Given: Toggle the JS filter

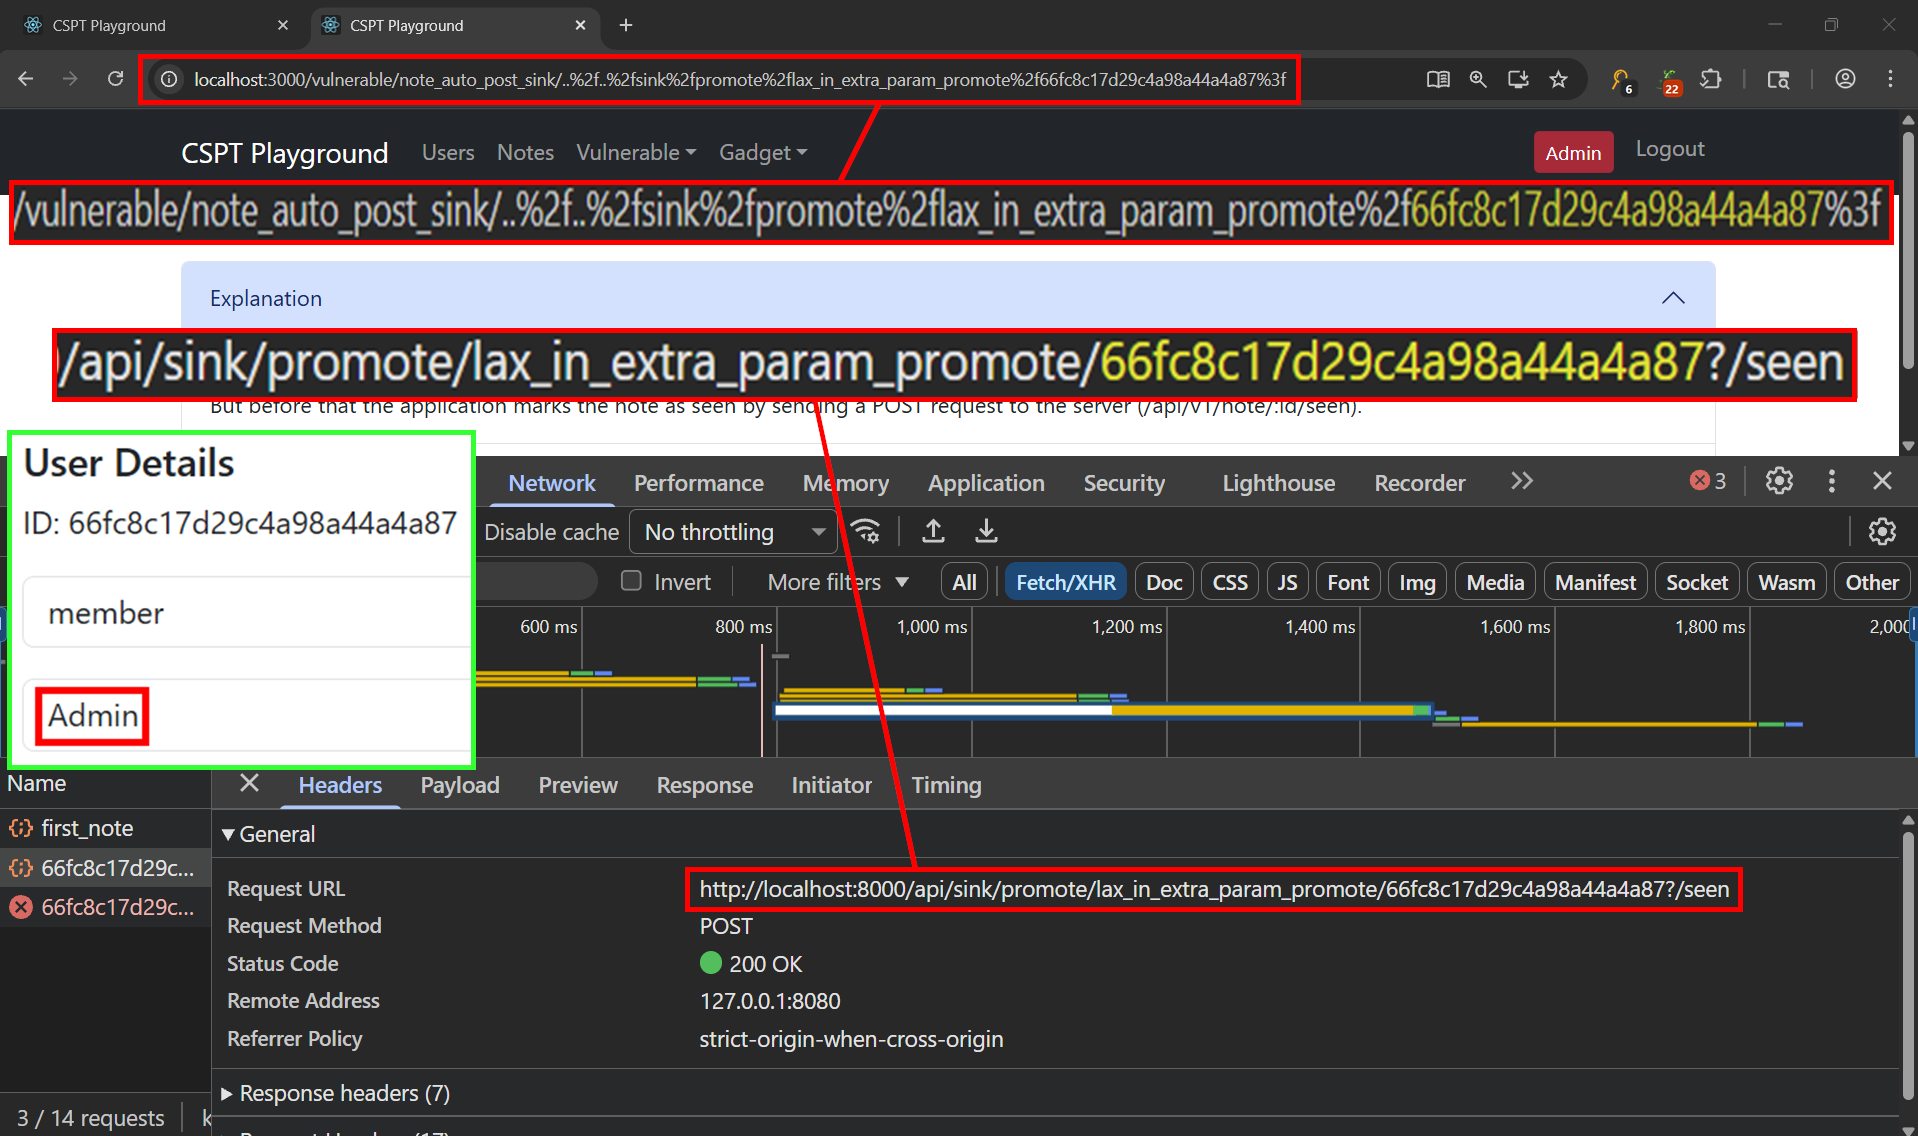Looking at the screenshot, I should 1287,582.
